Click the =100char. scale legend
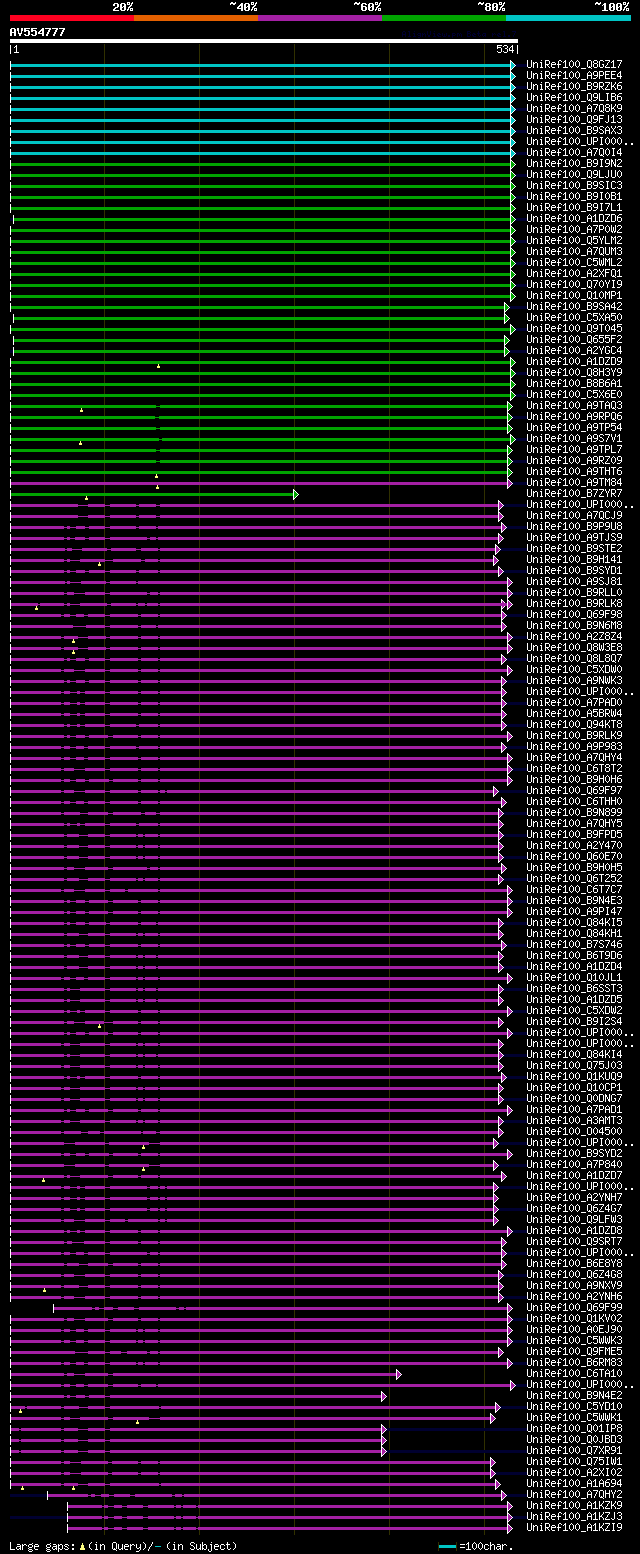Viewport: 640px width, 1554px height. (478, 1546)
